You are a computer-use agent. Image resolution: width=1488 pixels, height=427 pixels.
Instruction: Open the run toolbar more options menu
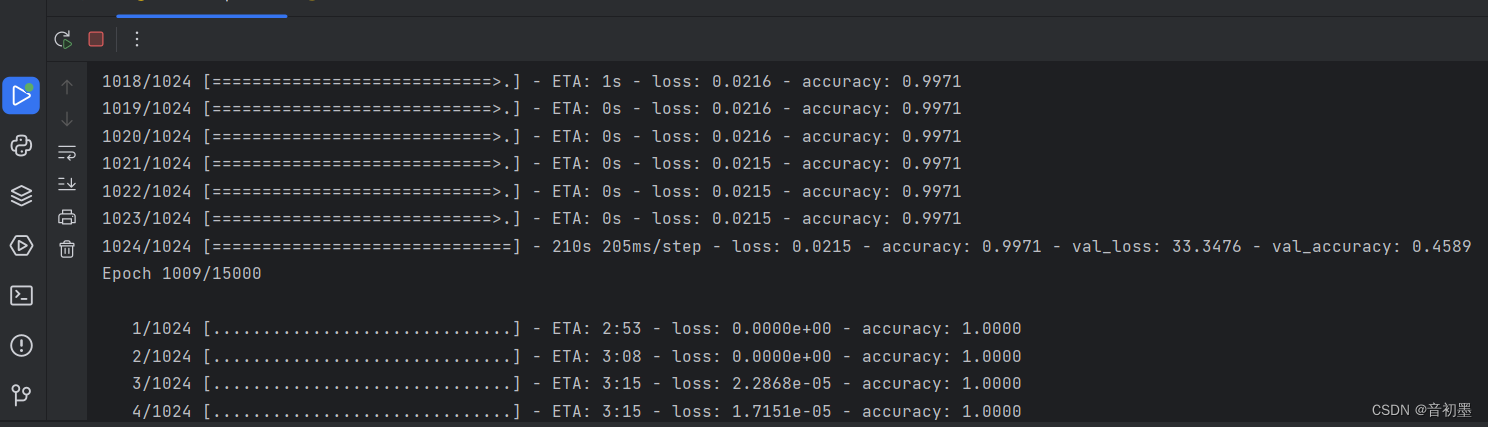pyautogui.click(x=137, y=39)
